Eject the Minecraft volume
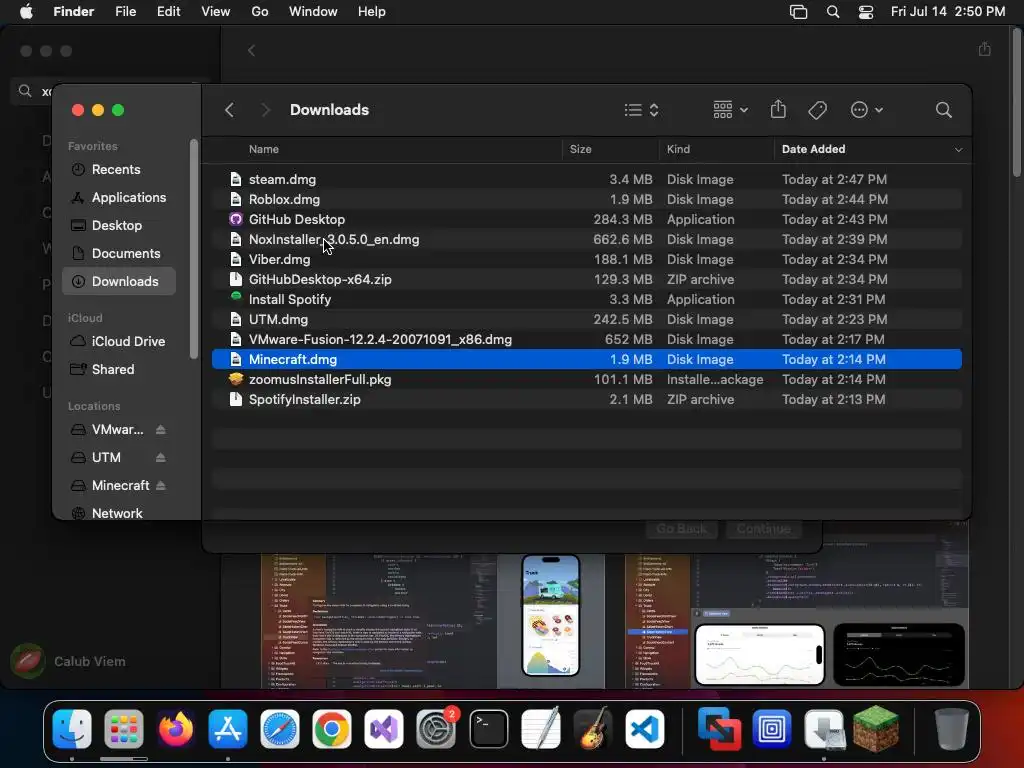The height and width of the screenshot is (768, 1024). pyautogui.click(x=161, y=485)
